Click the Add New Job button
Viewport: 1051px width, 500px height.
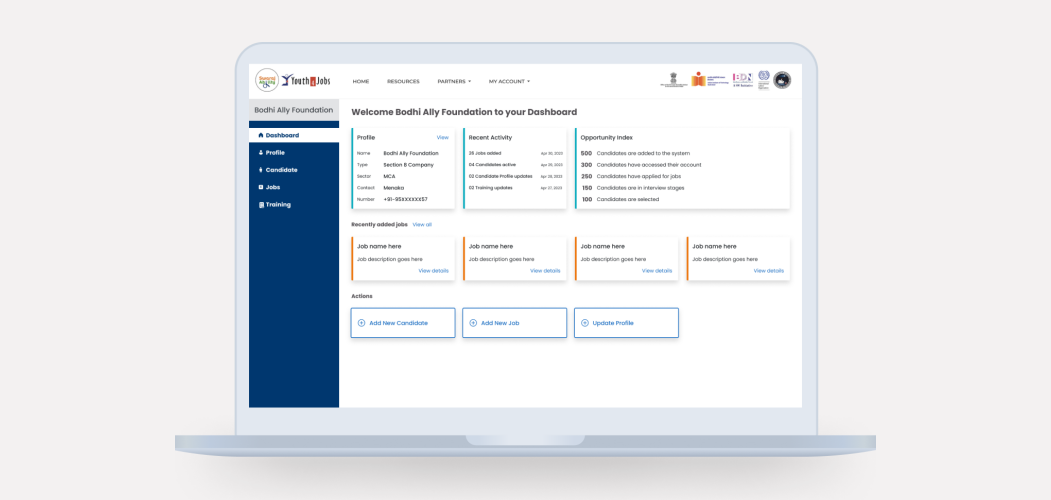click(515, 323)
